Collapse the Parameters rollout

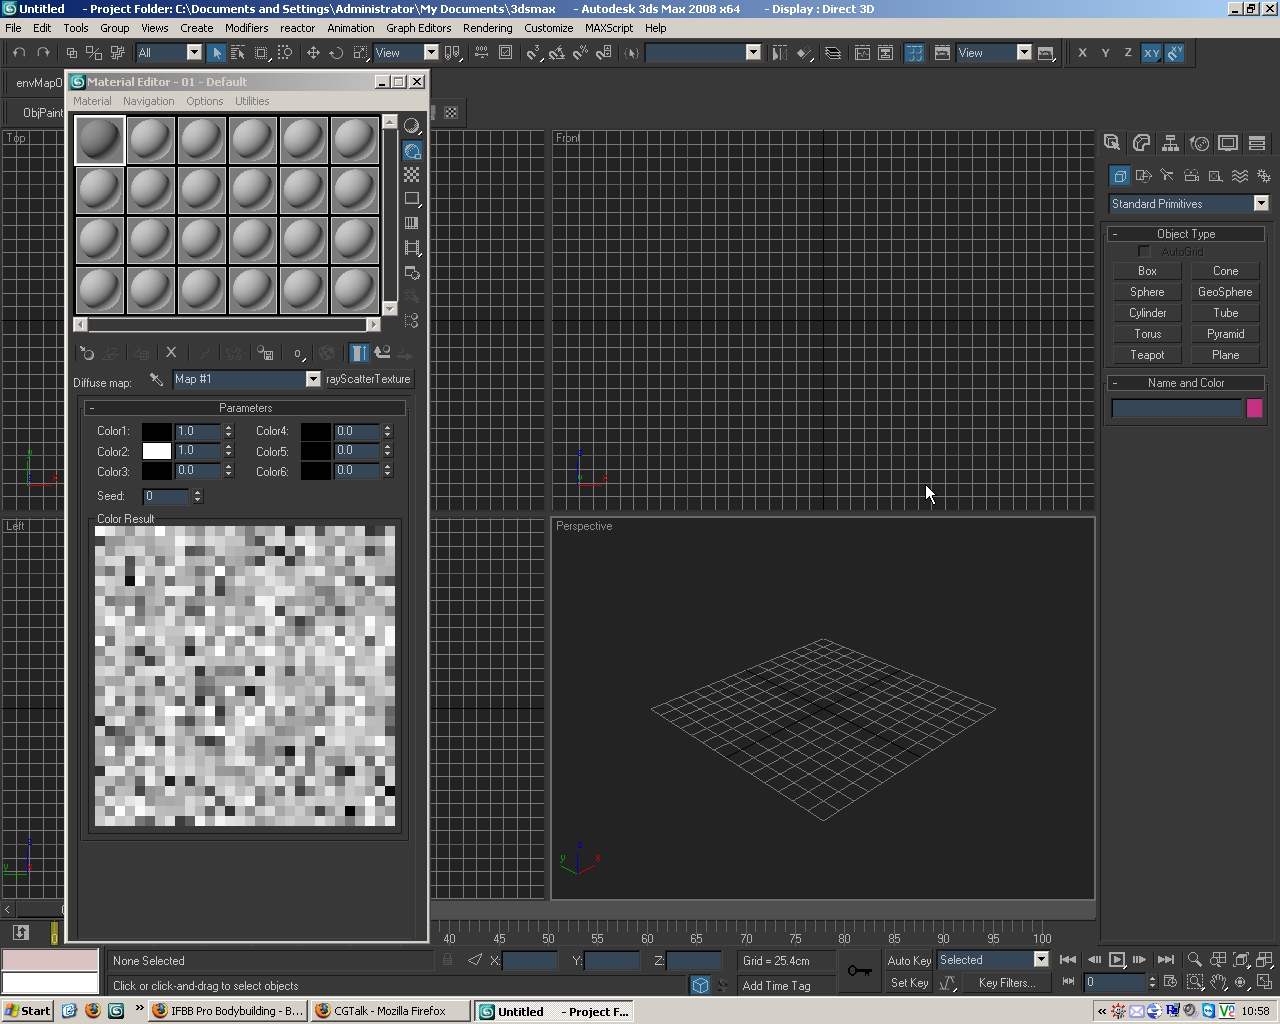coord(246,408)
